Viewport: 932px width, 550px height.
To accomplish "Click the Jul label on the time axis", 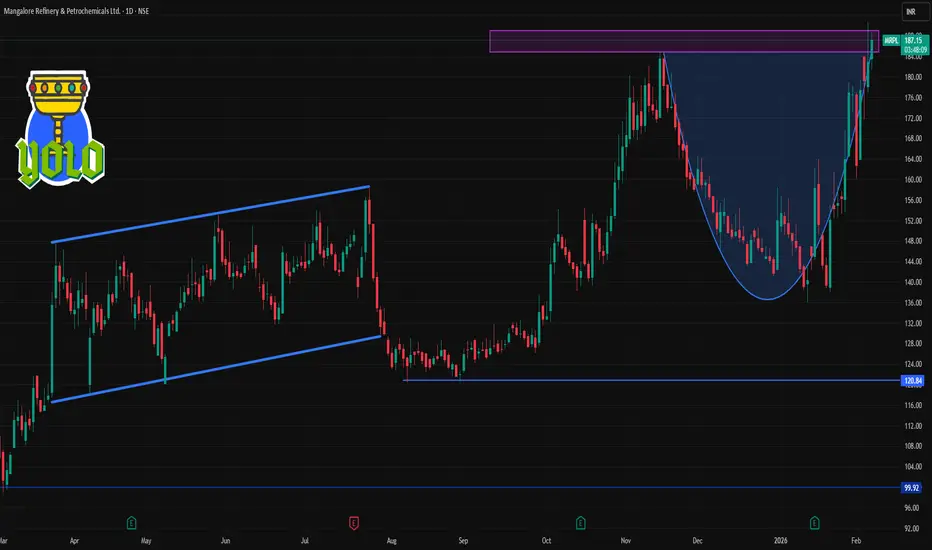I will [305, 541].
